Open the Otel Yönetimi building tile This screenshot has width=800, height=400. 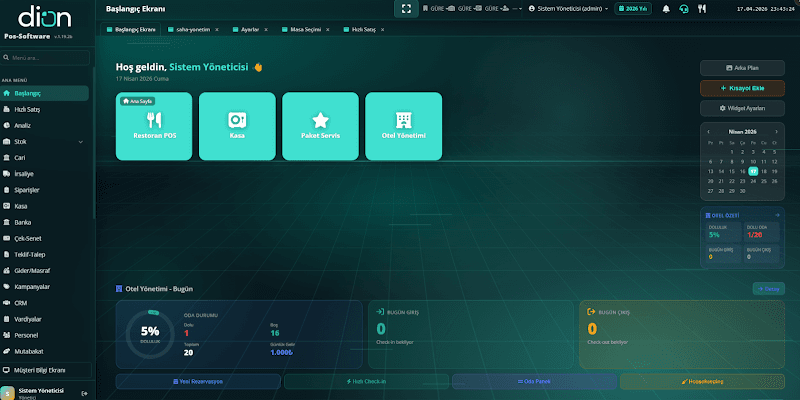[404, 126]
